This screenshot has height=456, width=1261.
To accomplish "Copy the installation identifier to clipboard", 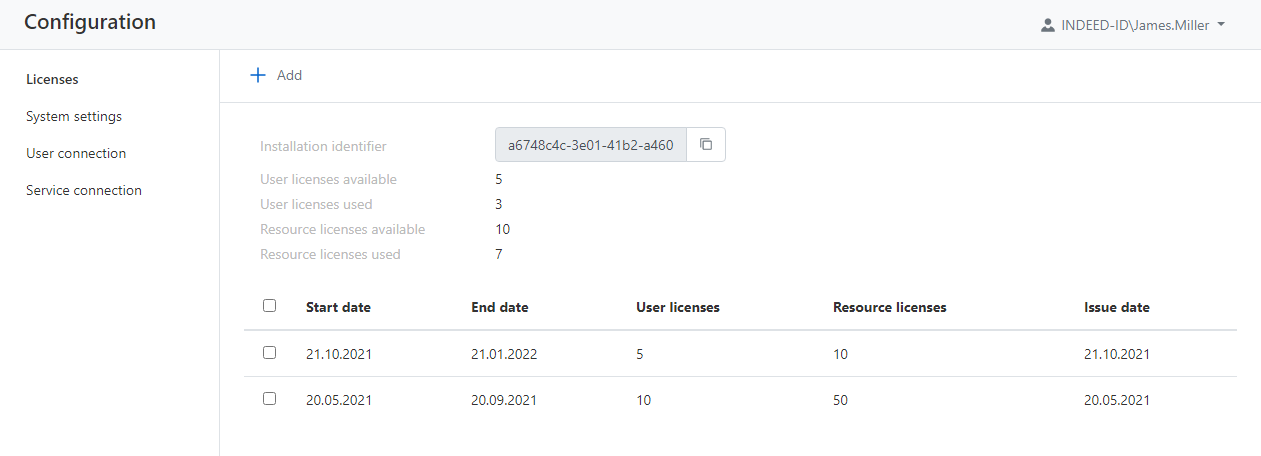I will coord(706,145).
